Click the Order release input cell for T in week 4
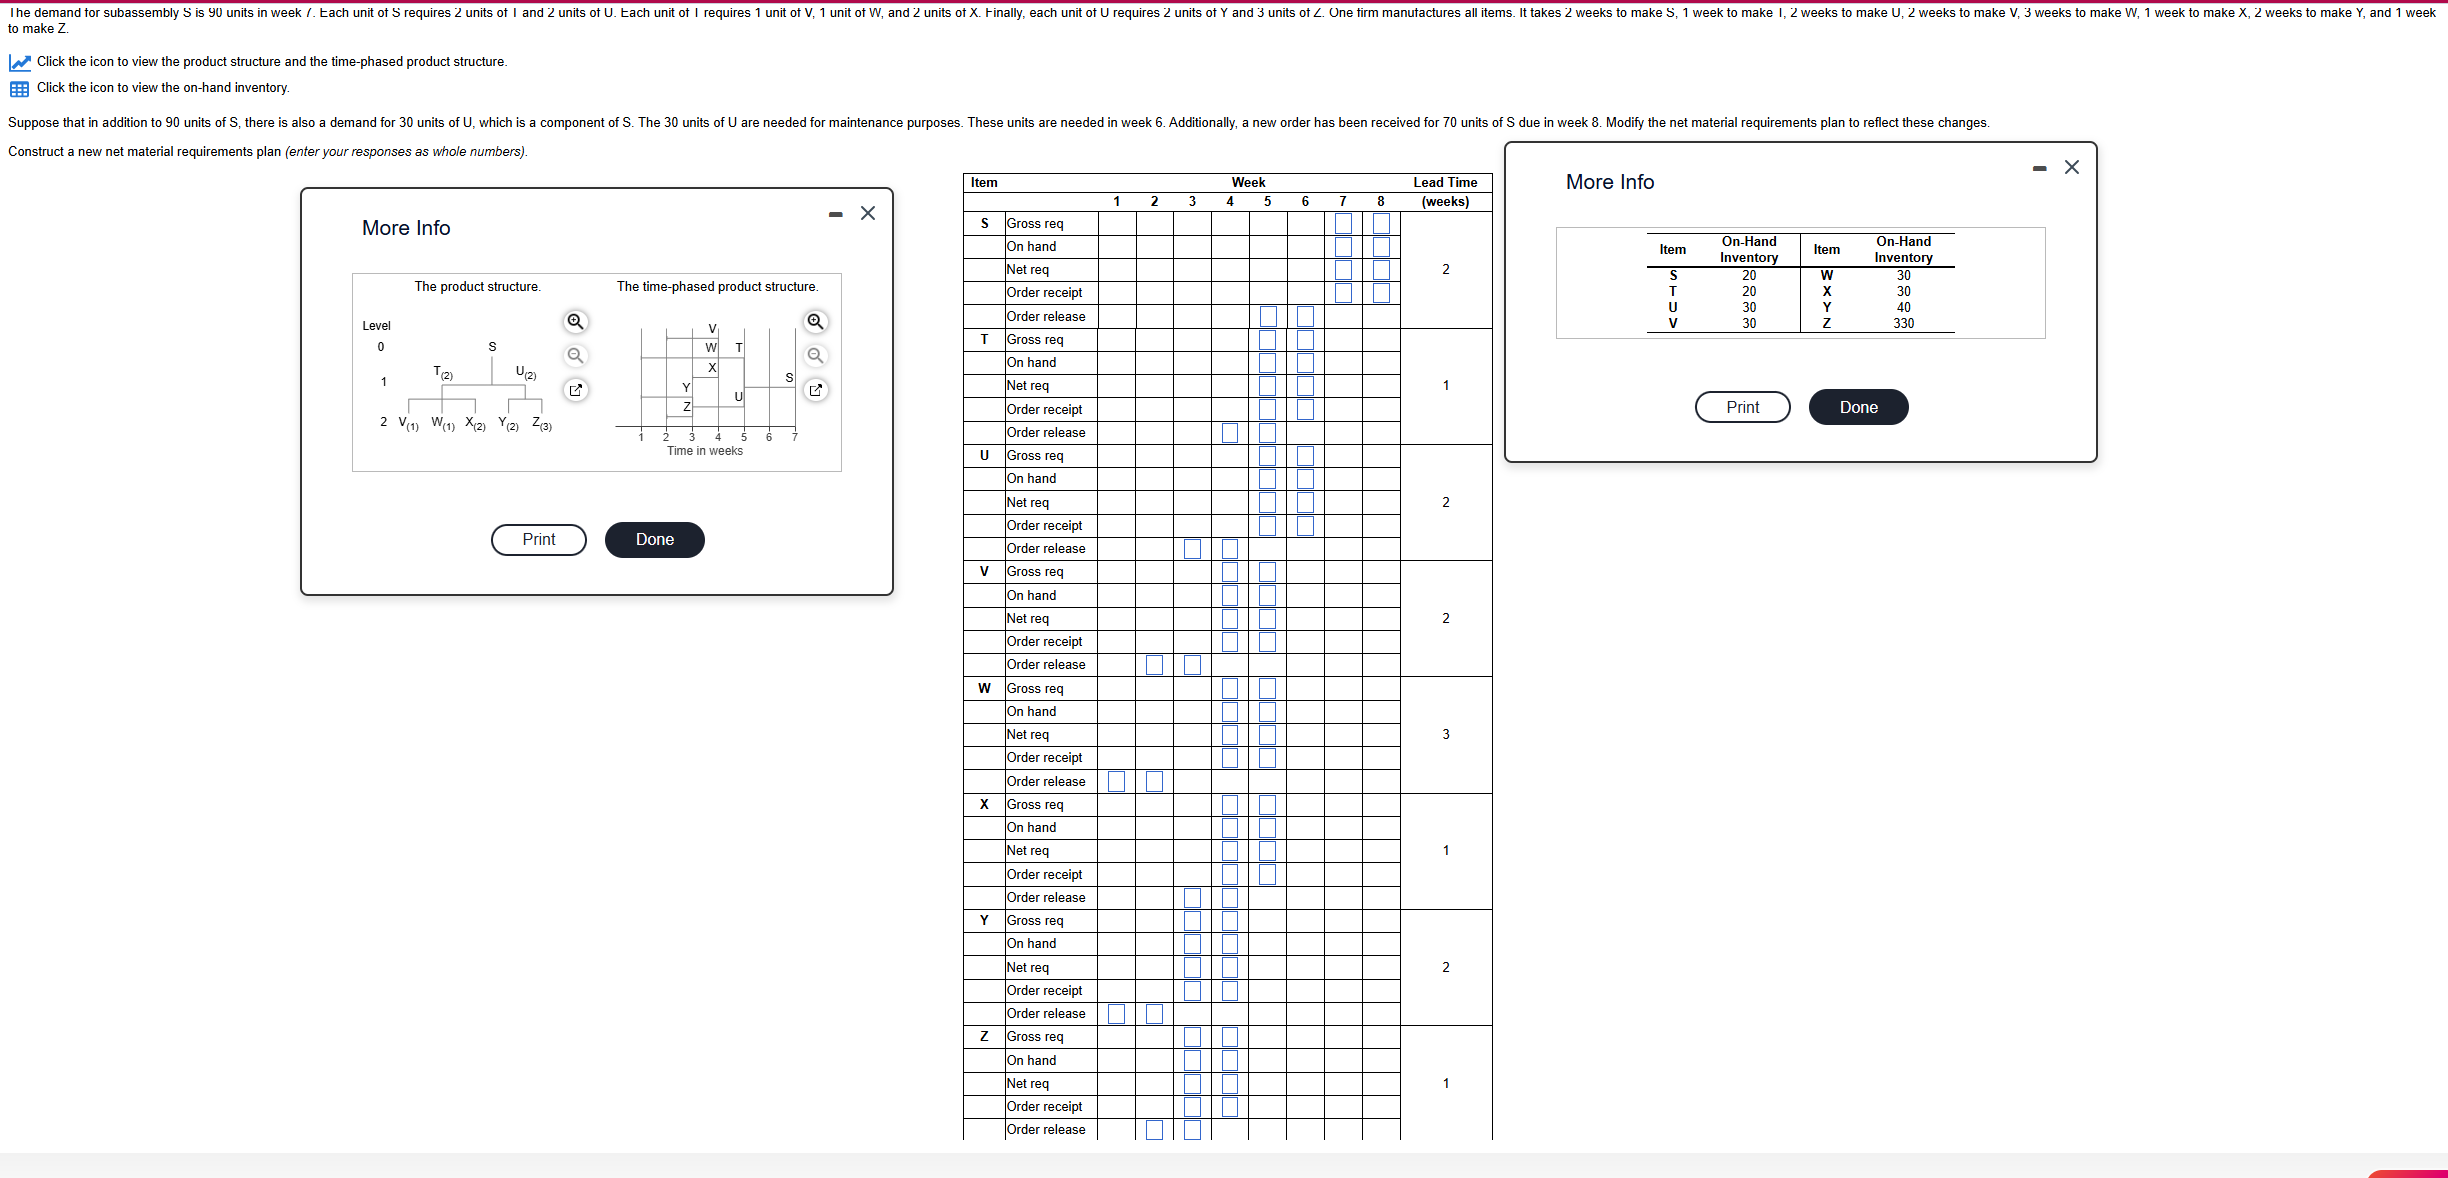 [x=1230, y=432]
